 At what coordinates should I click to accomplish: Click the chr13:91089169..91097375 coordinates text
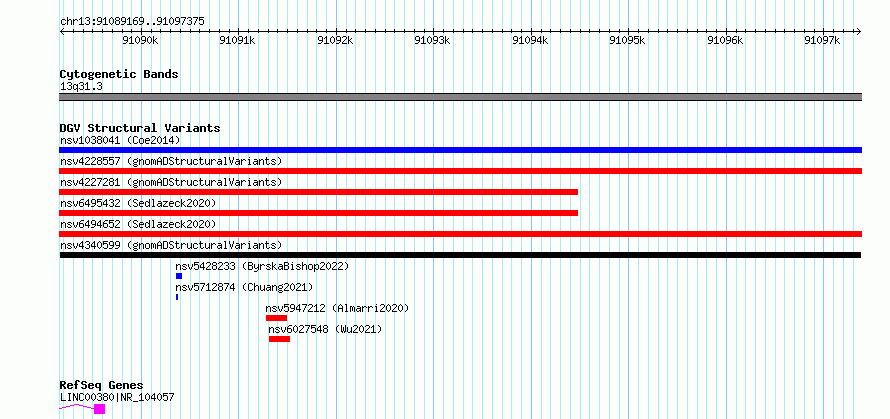pos(132,22)
